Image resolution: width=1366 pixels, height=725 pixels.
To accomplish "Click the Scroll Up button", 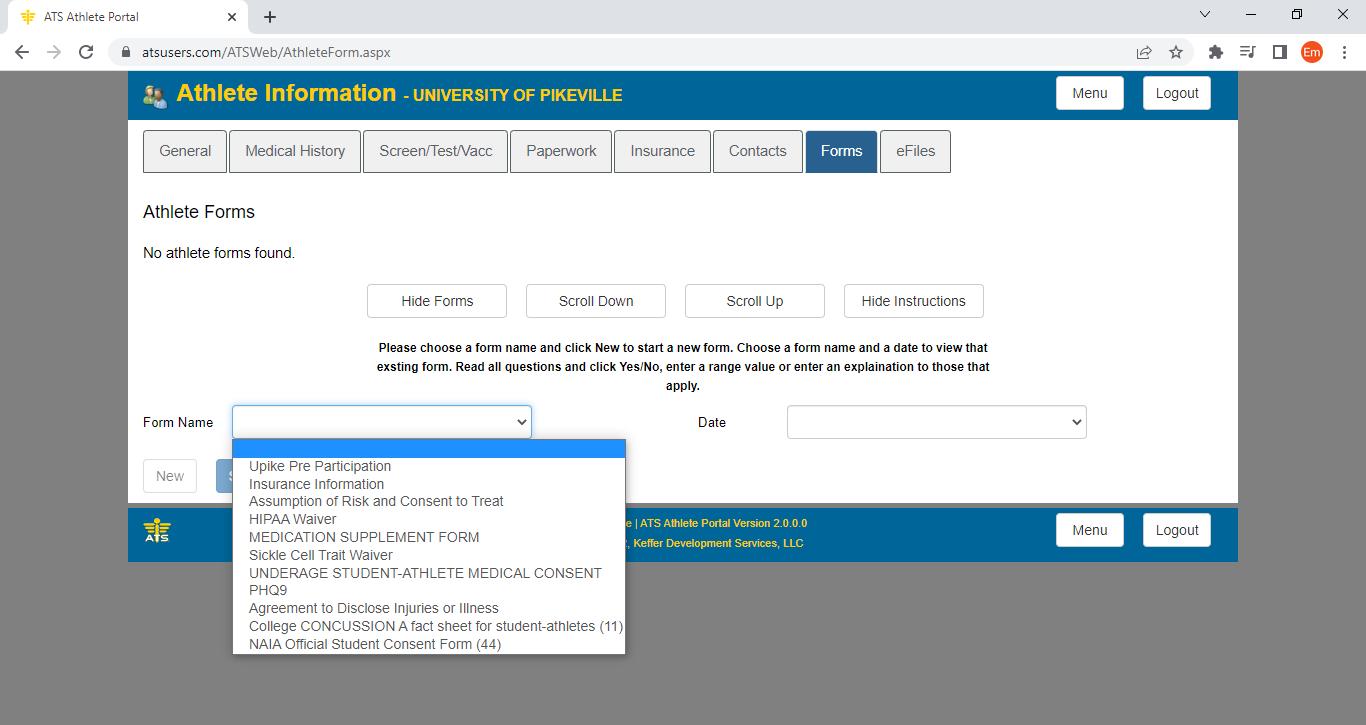I will coord(755,301).
